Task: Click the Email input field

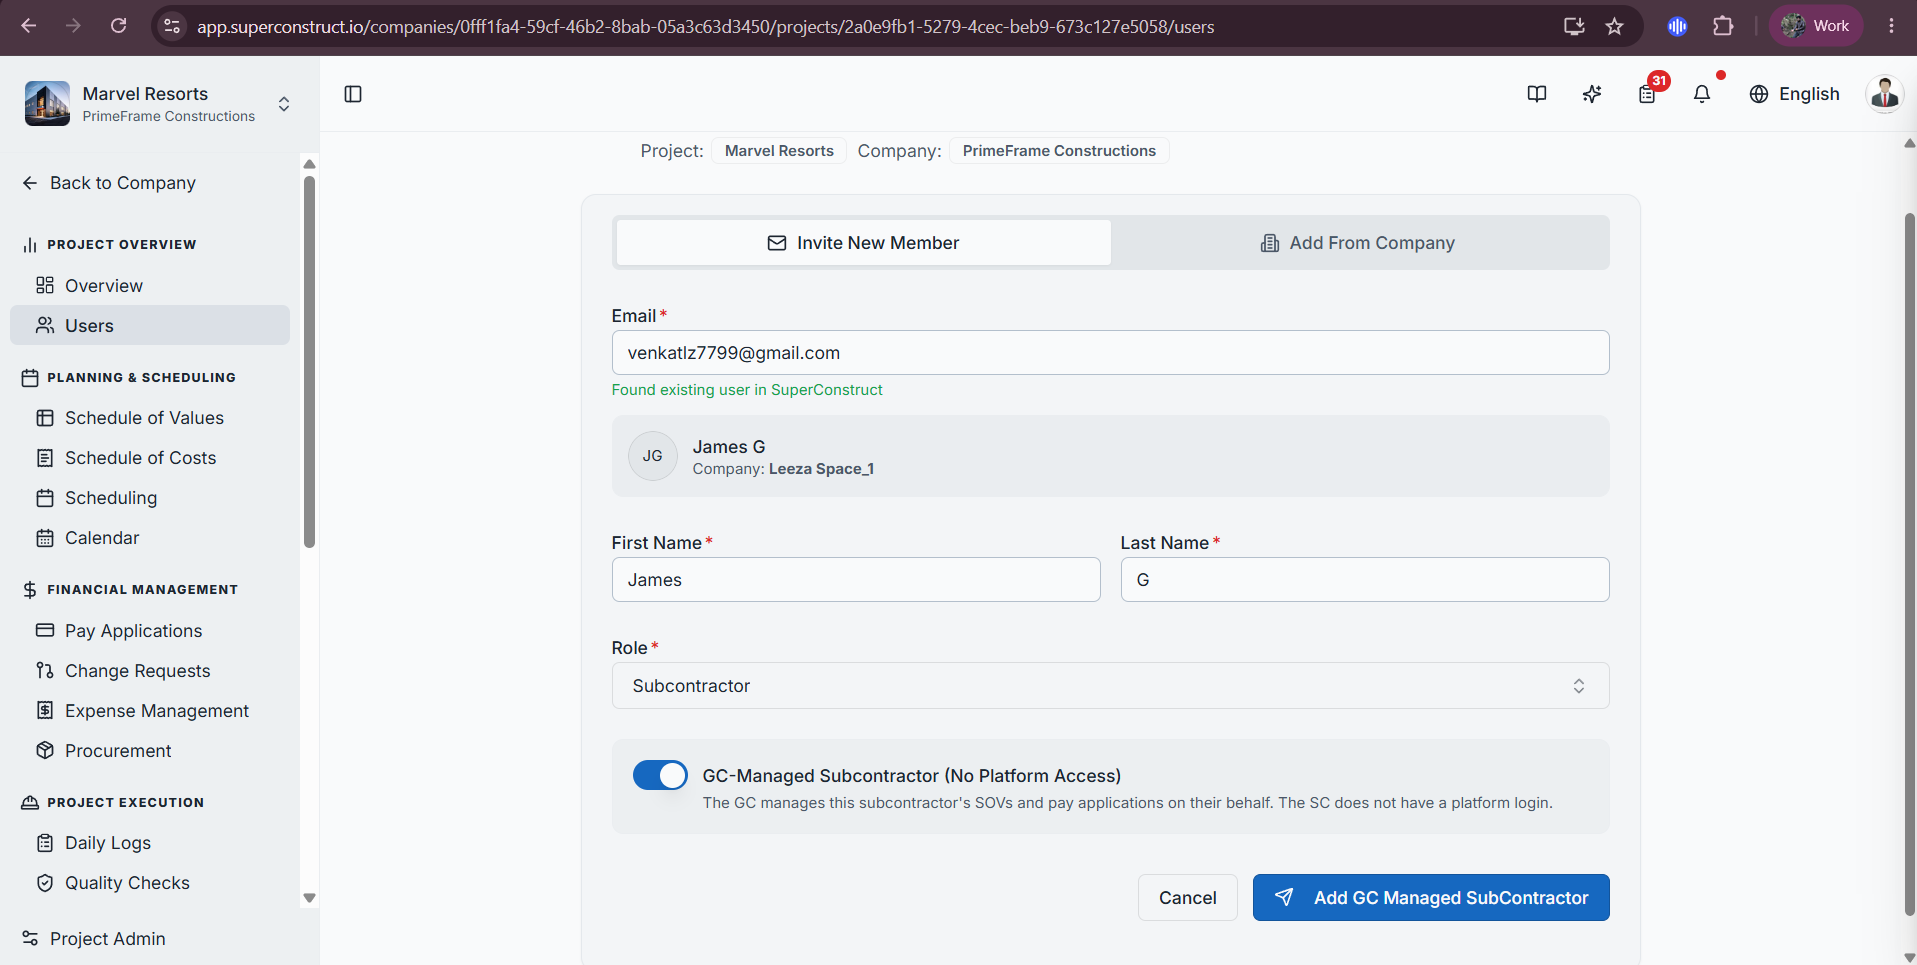Action: point(1110,353)
